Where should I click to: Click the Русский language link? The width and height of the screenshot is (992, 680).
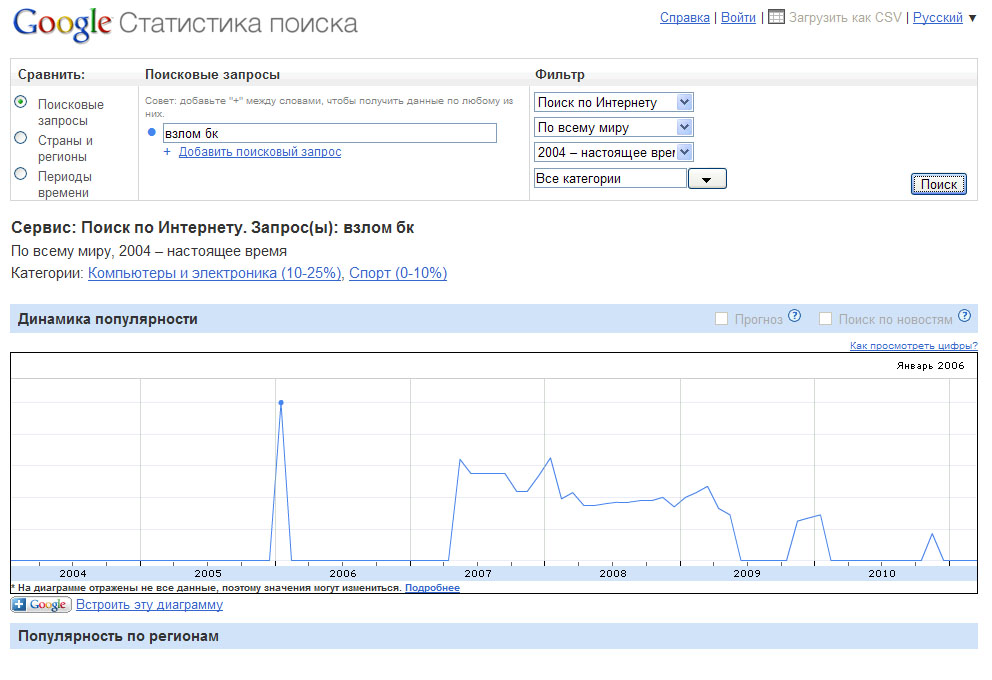tap(938, 18)
